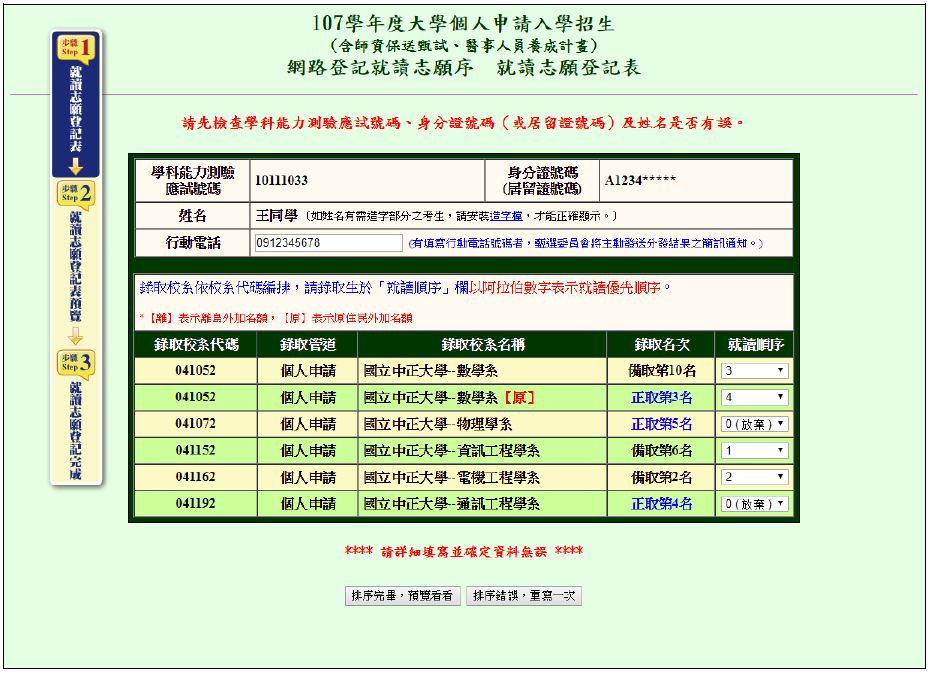Select the exam number 10111033

(281, 181)
